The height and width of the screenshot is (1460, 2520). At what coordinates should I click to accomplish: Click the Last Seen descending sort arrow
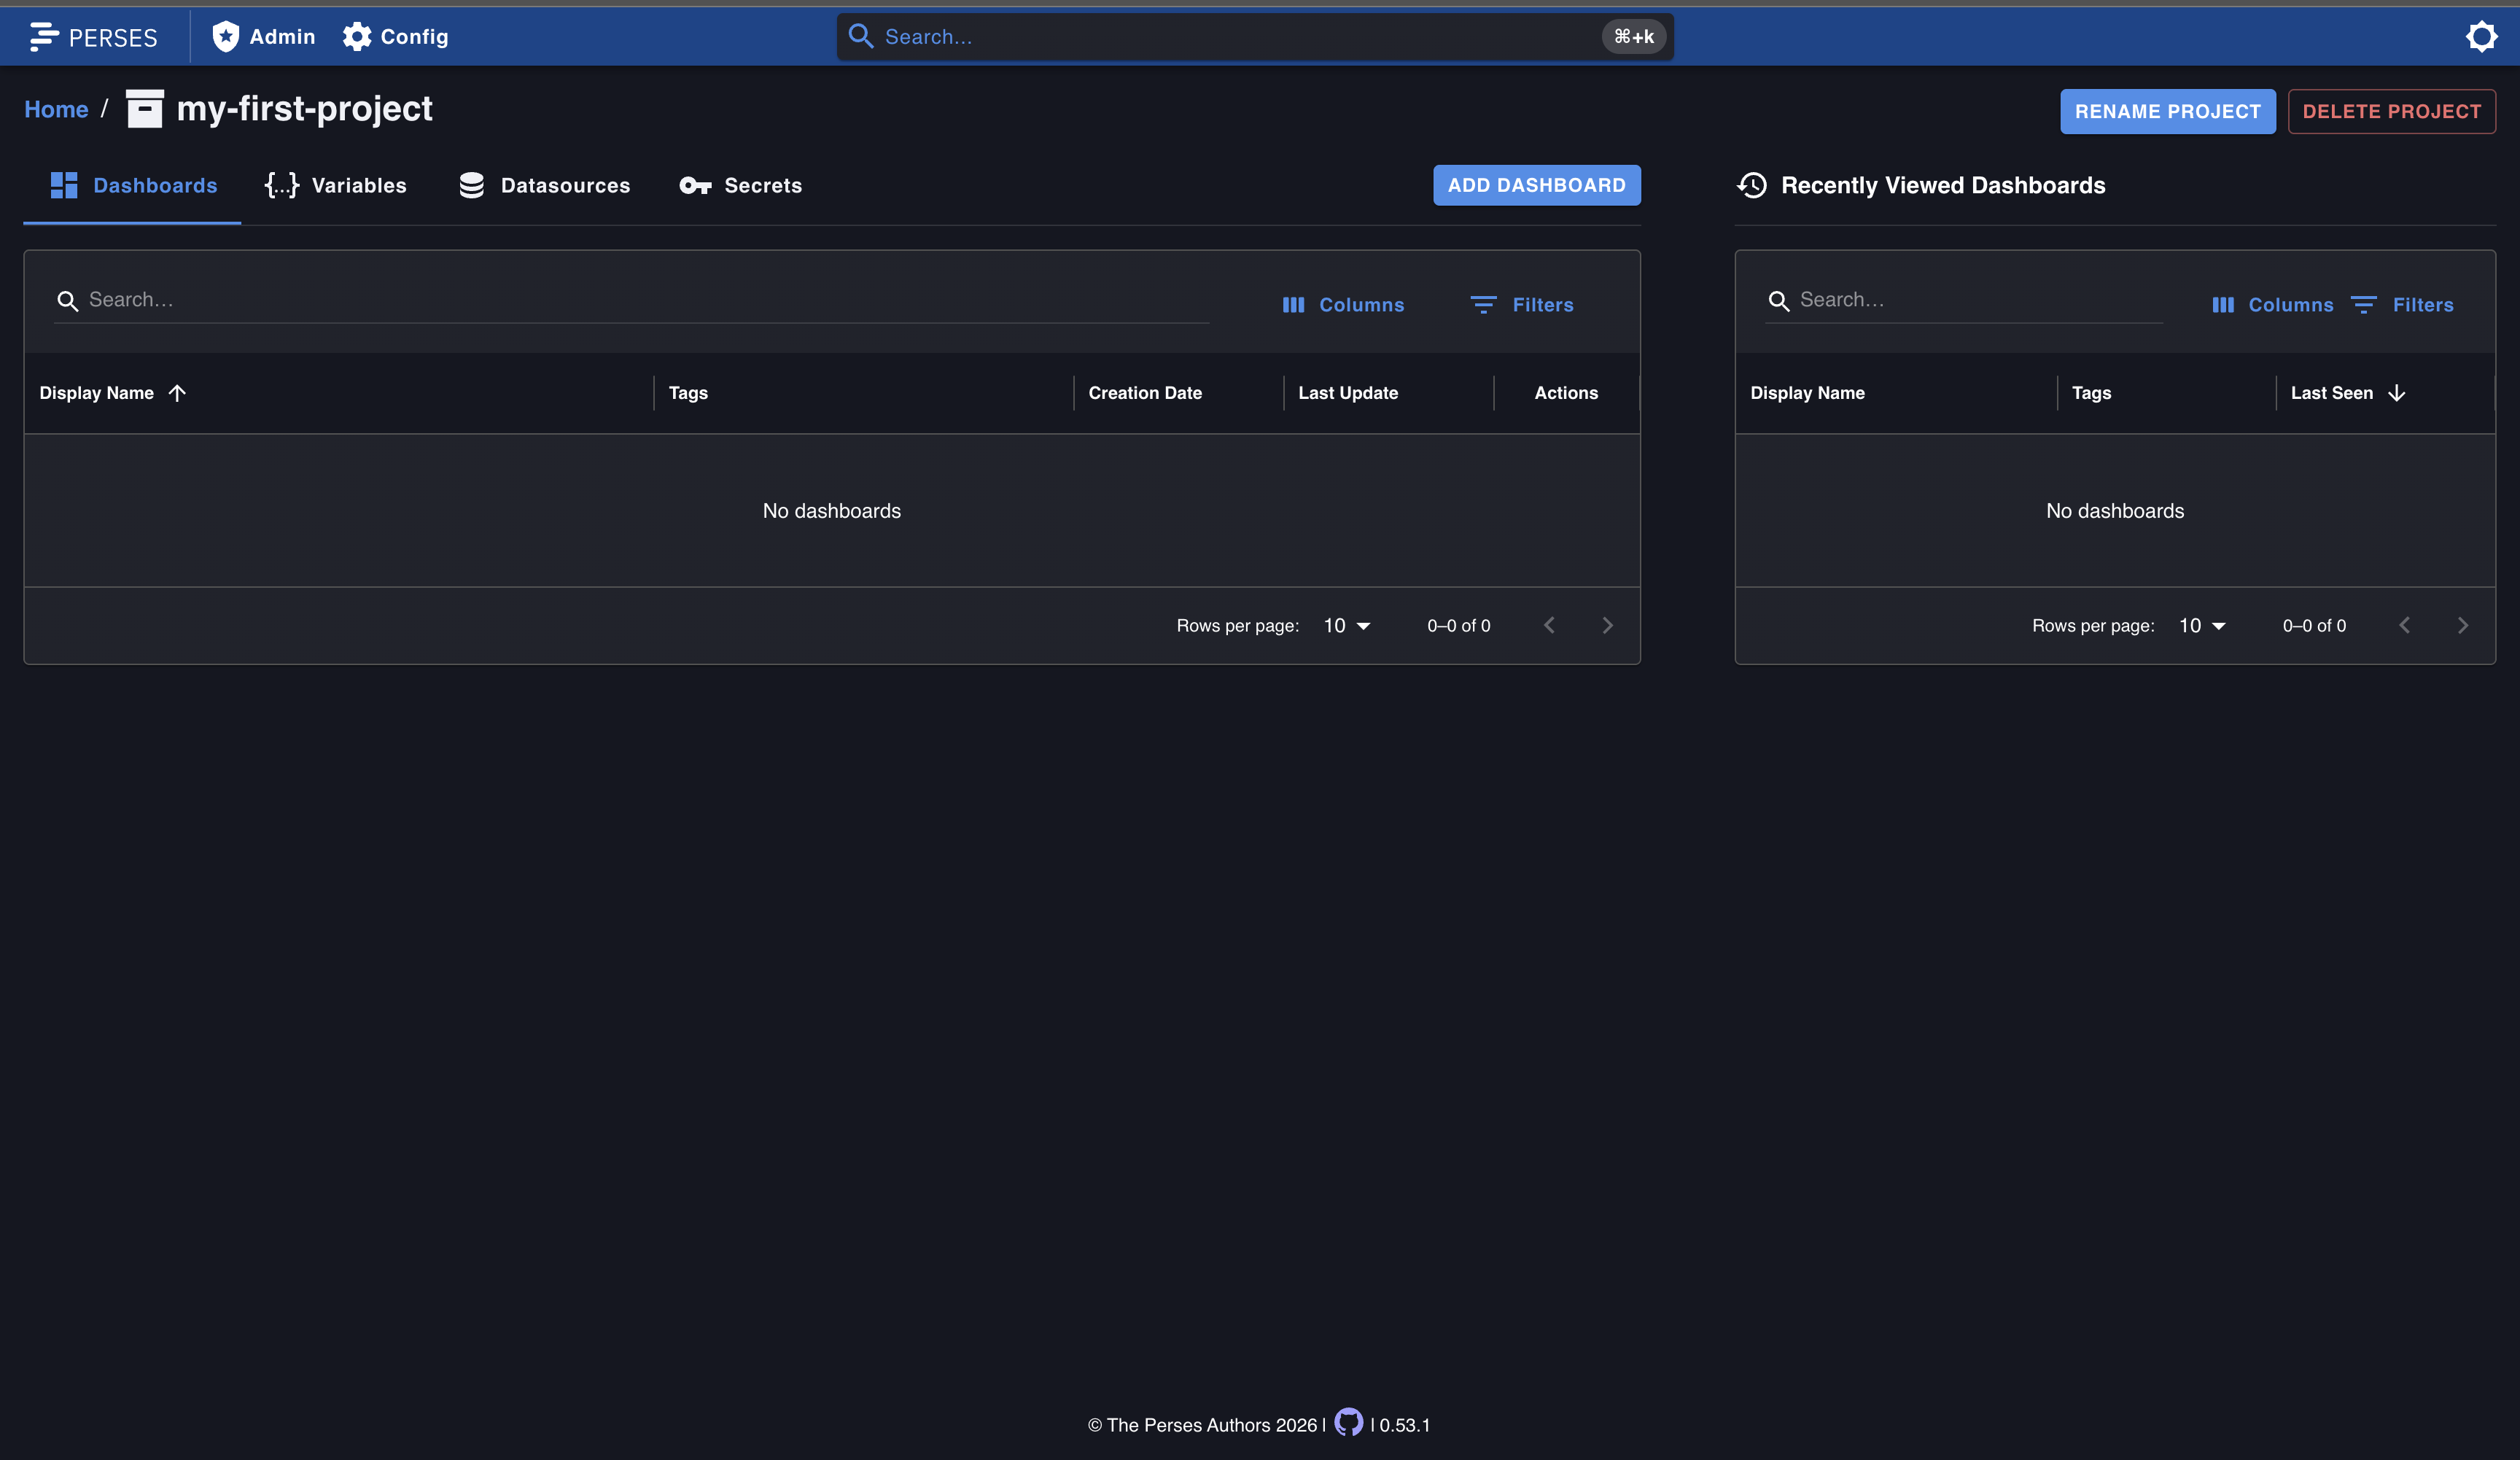2396,393
